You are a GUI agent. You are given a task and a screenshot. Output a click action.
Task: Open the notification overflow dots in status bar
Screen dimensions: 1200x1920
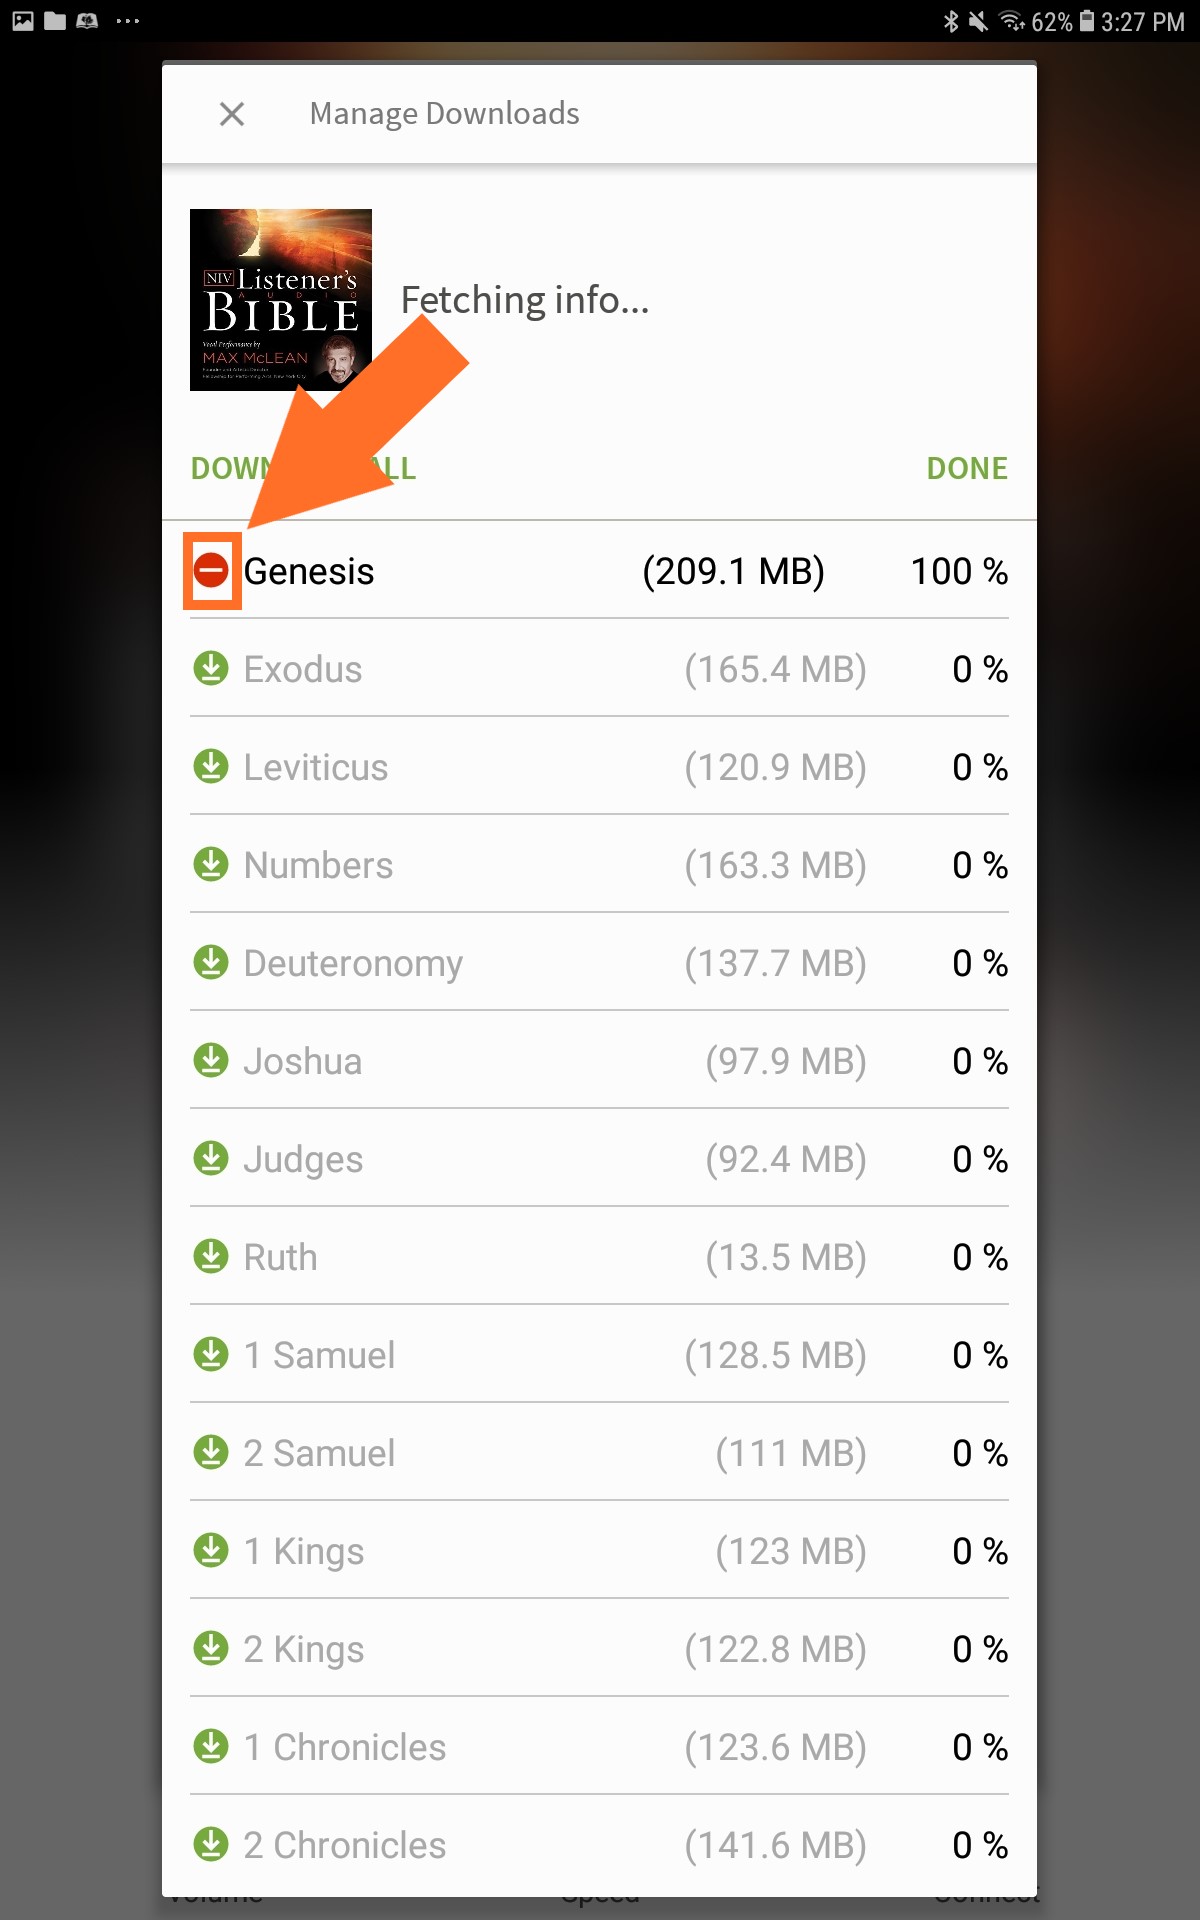(128, 21)
